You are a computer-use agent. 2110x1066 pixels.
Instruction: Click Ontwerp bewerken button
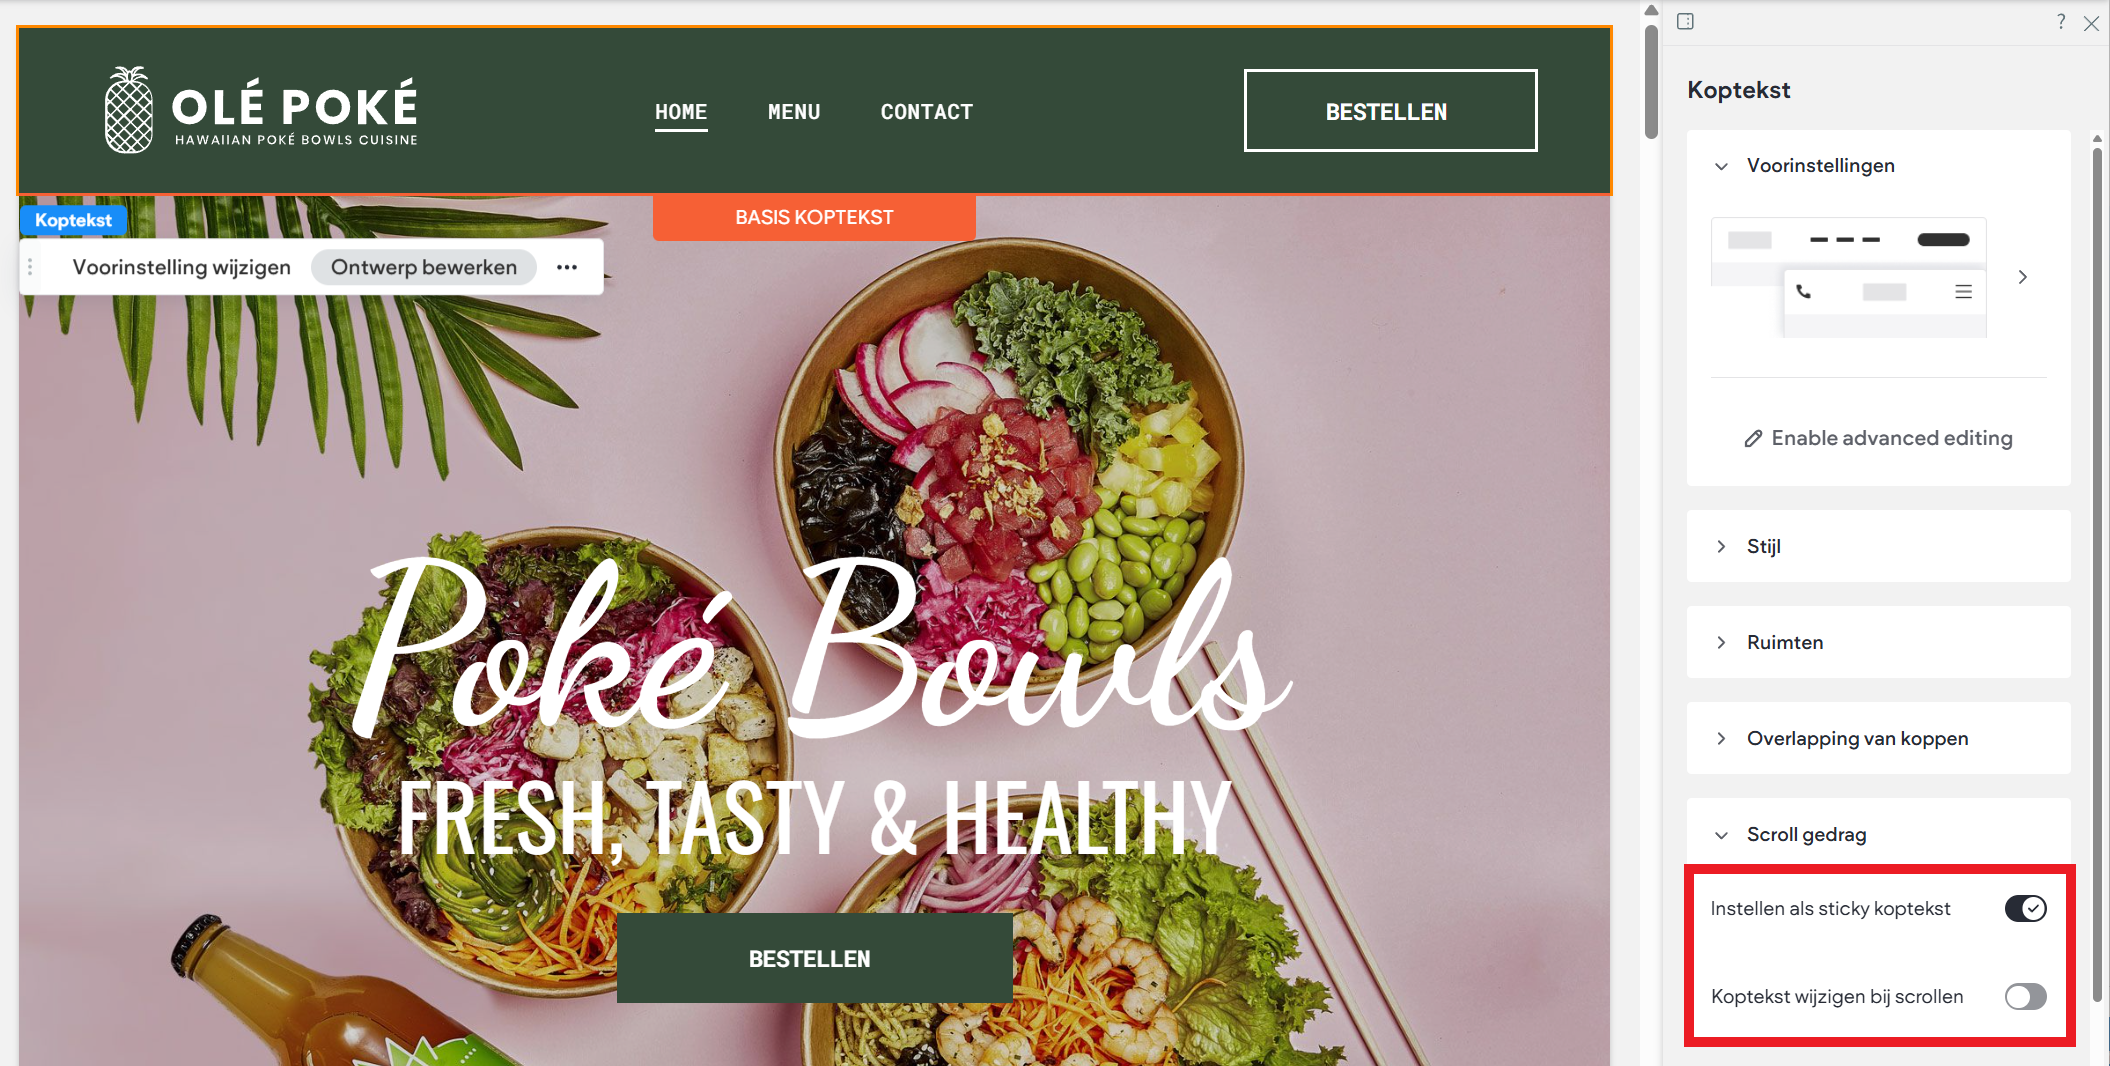[x=424, y=267]
